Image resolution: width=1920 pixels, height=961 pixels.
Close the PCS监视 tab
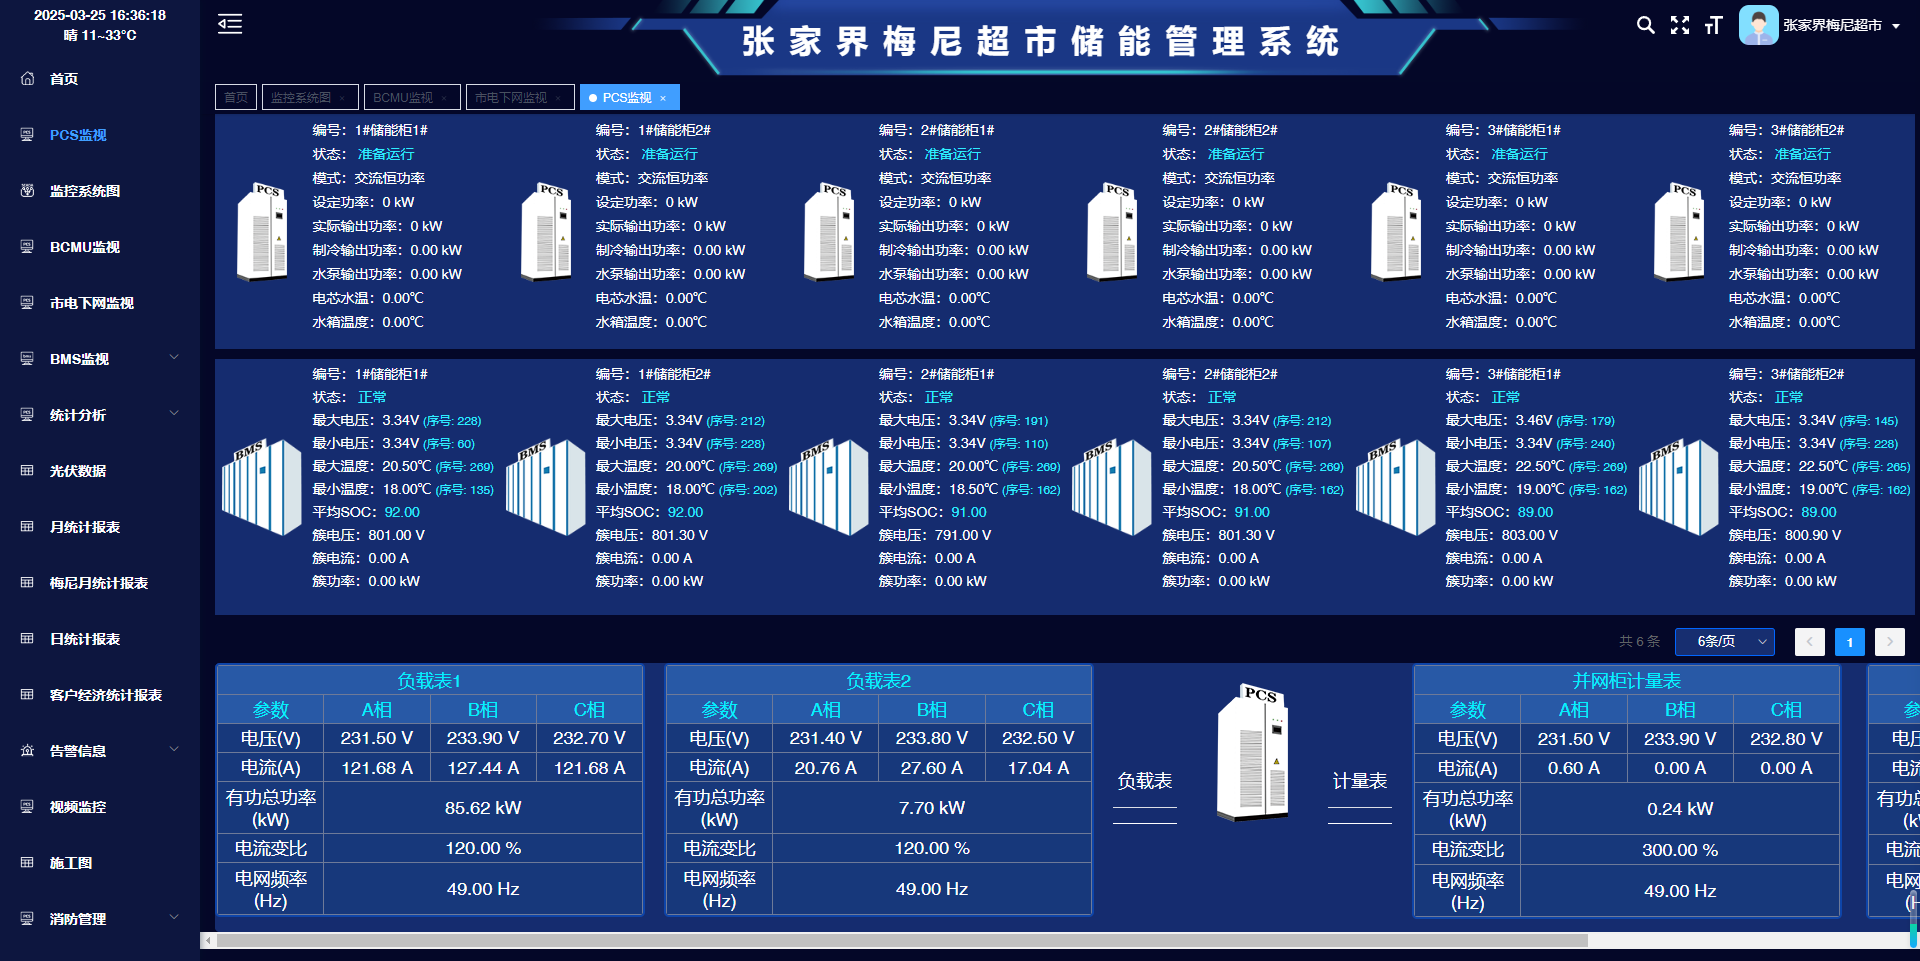(663, 98)
